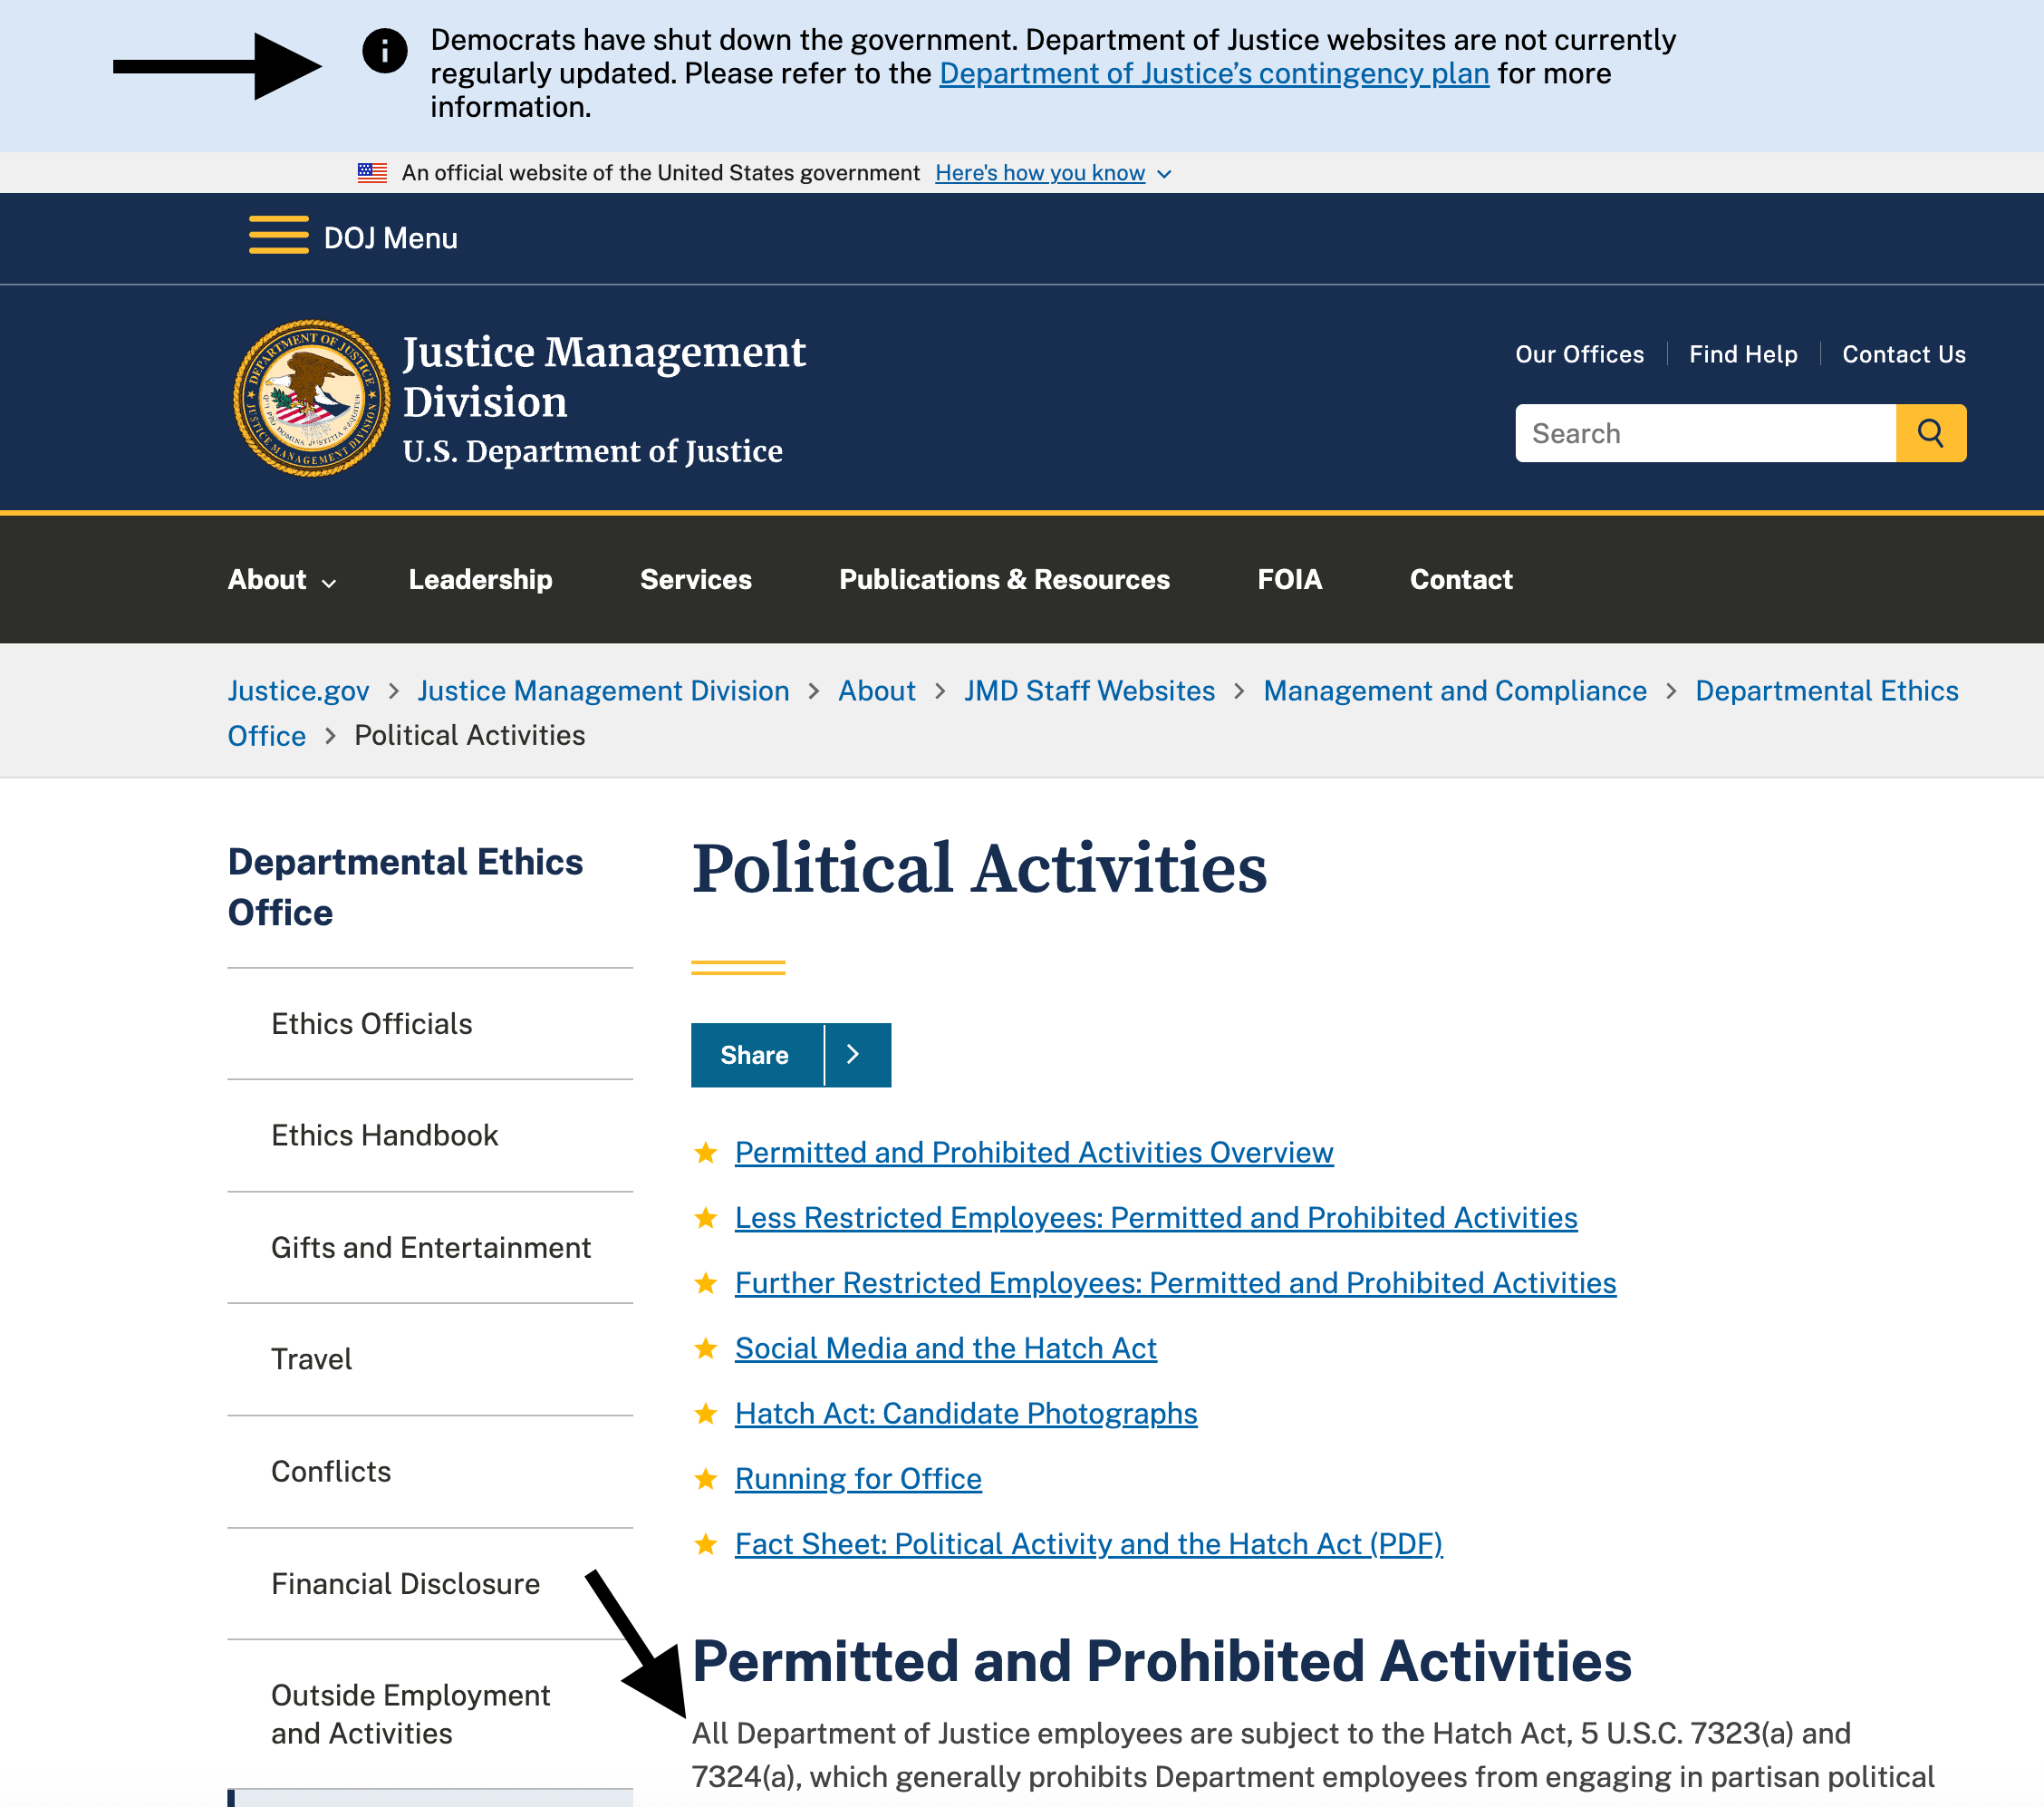
Task: Click the DOJ Menu hamburger icon
Action: 278,237
